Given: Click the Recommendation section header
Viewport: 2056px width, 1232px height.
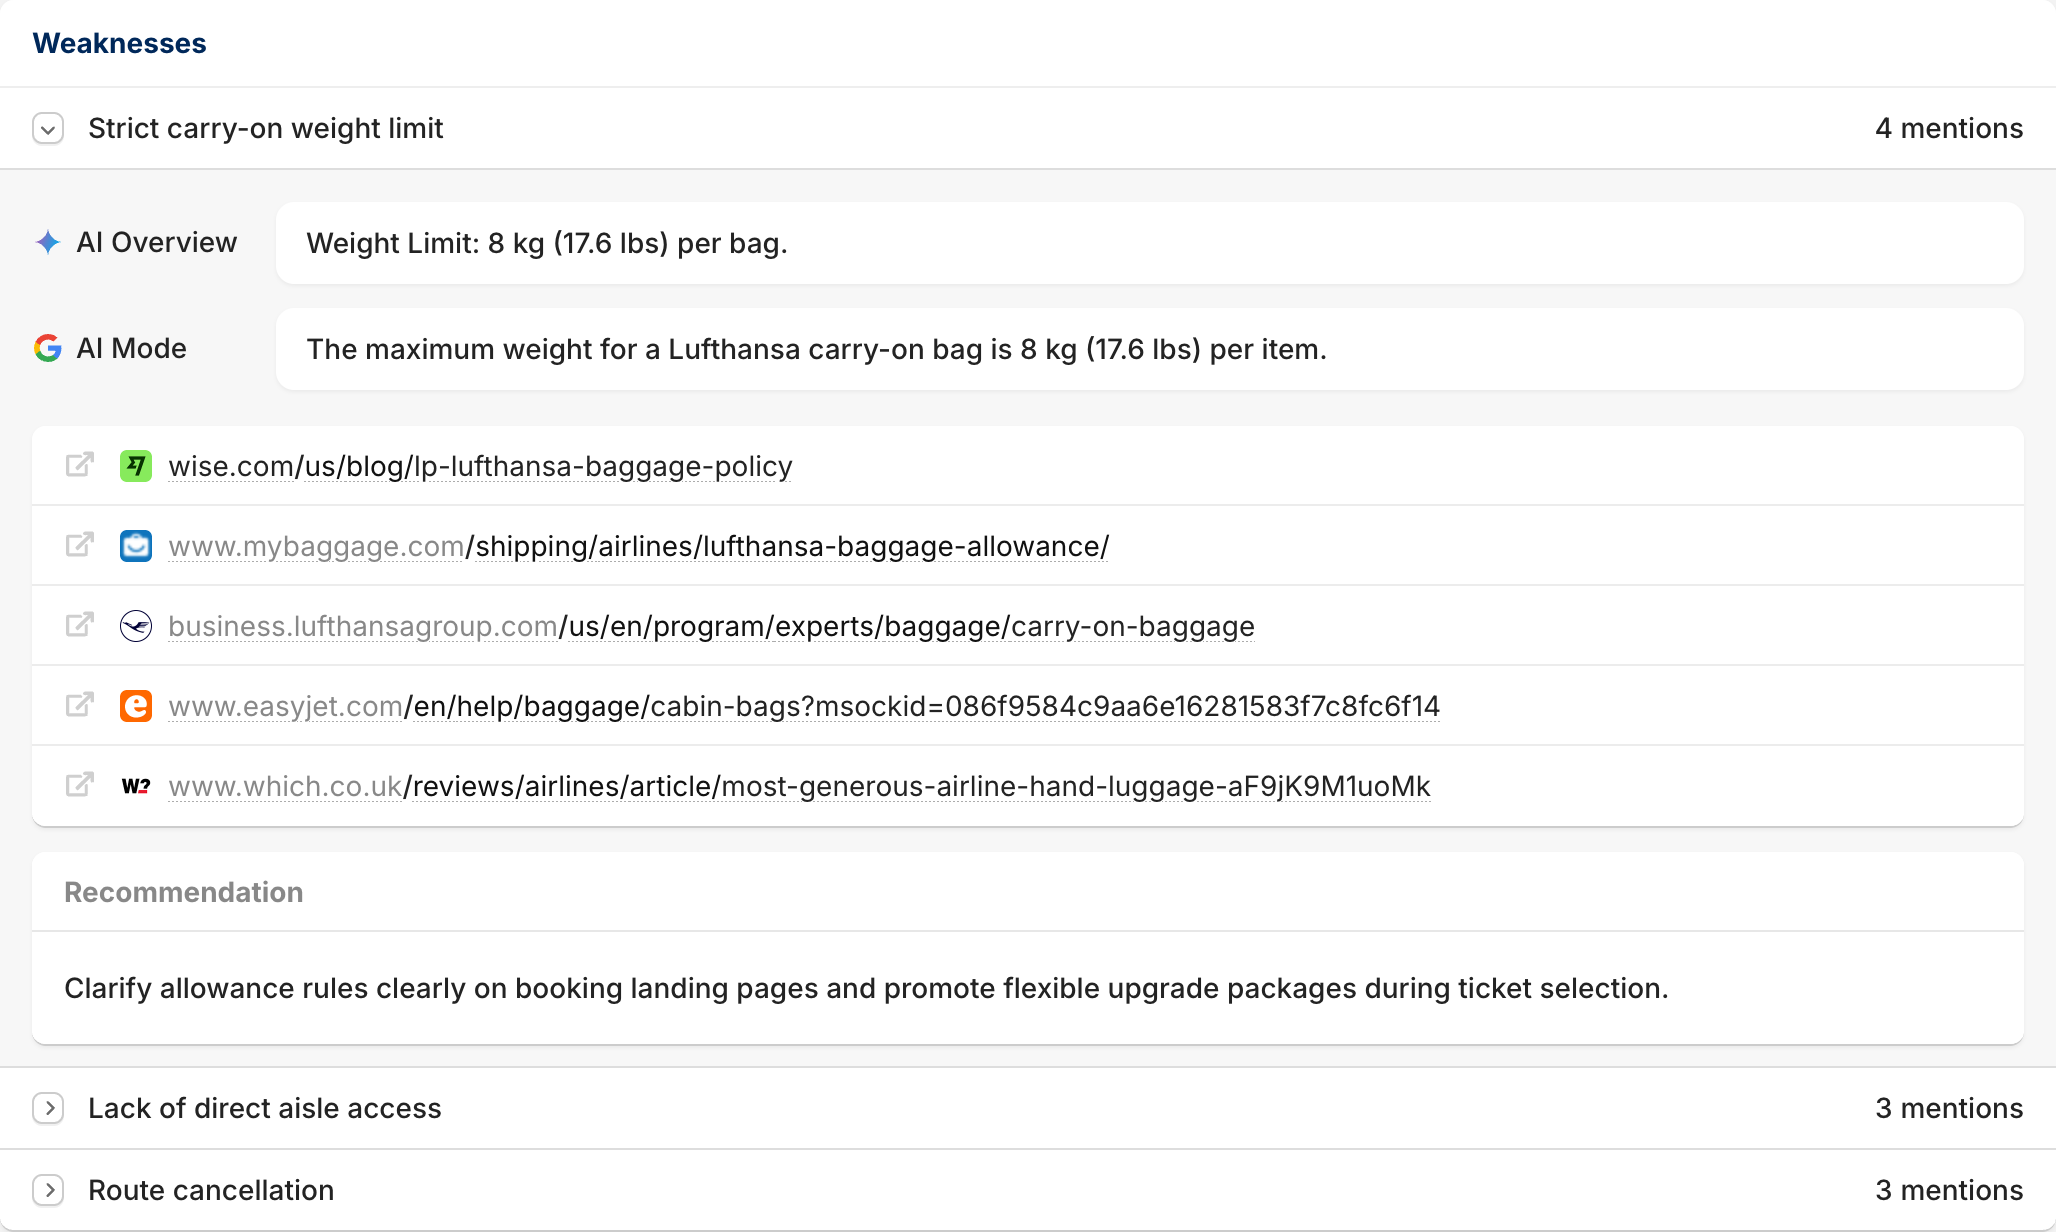Looking at the screenshot, I should click(x=184, y=892).
